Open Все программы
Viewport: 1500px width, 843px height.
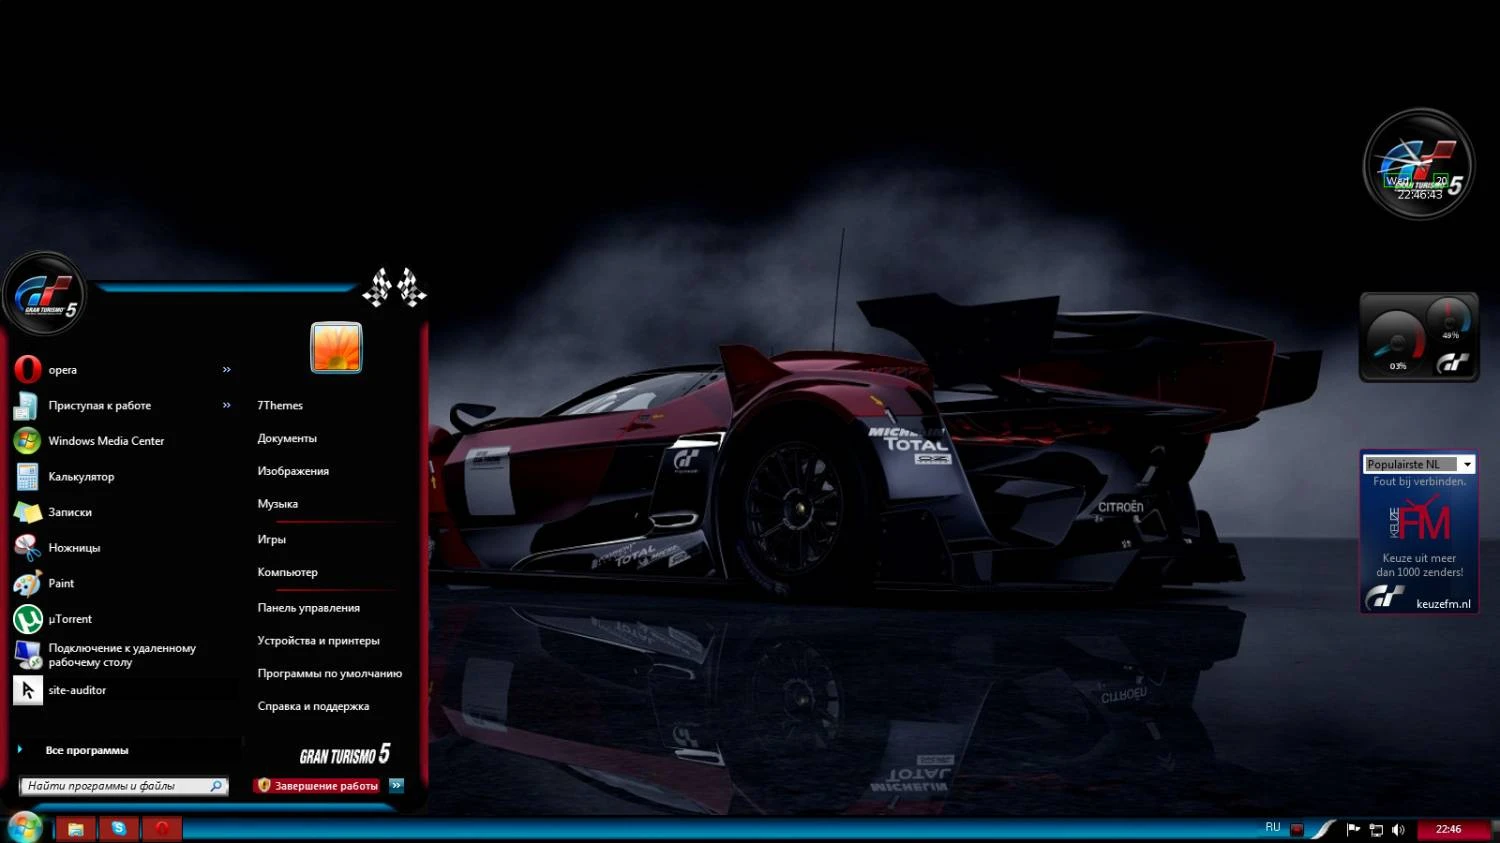coord(88,749)
